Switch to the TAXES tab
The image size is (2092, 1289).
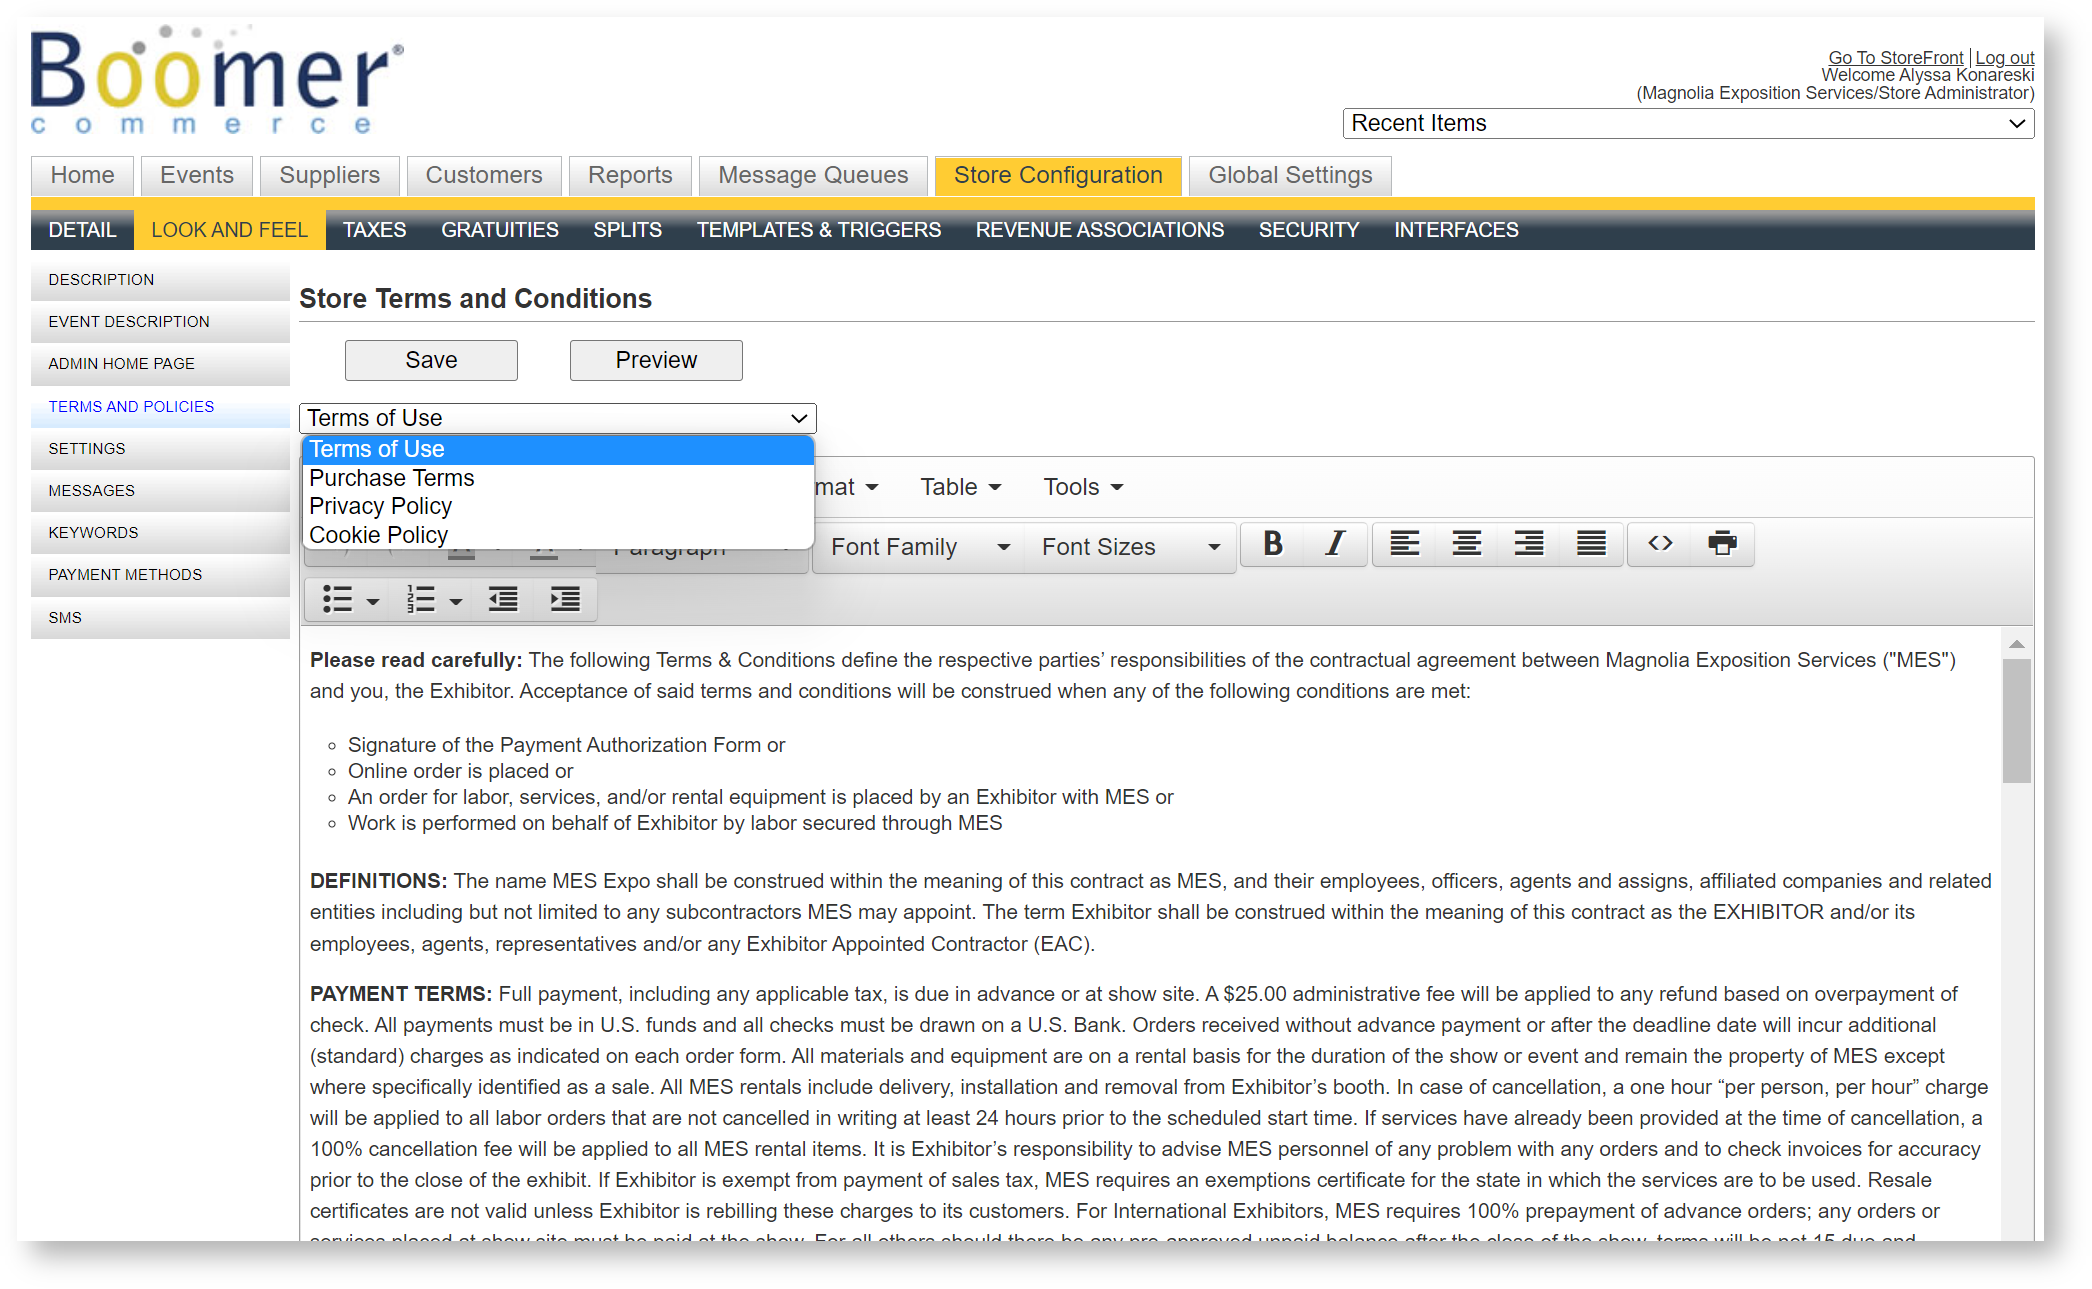click(x=374, y=230)
